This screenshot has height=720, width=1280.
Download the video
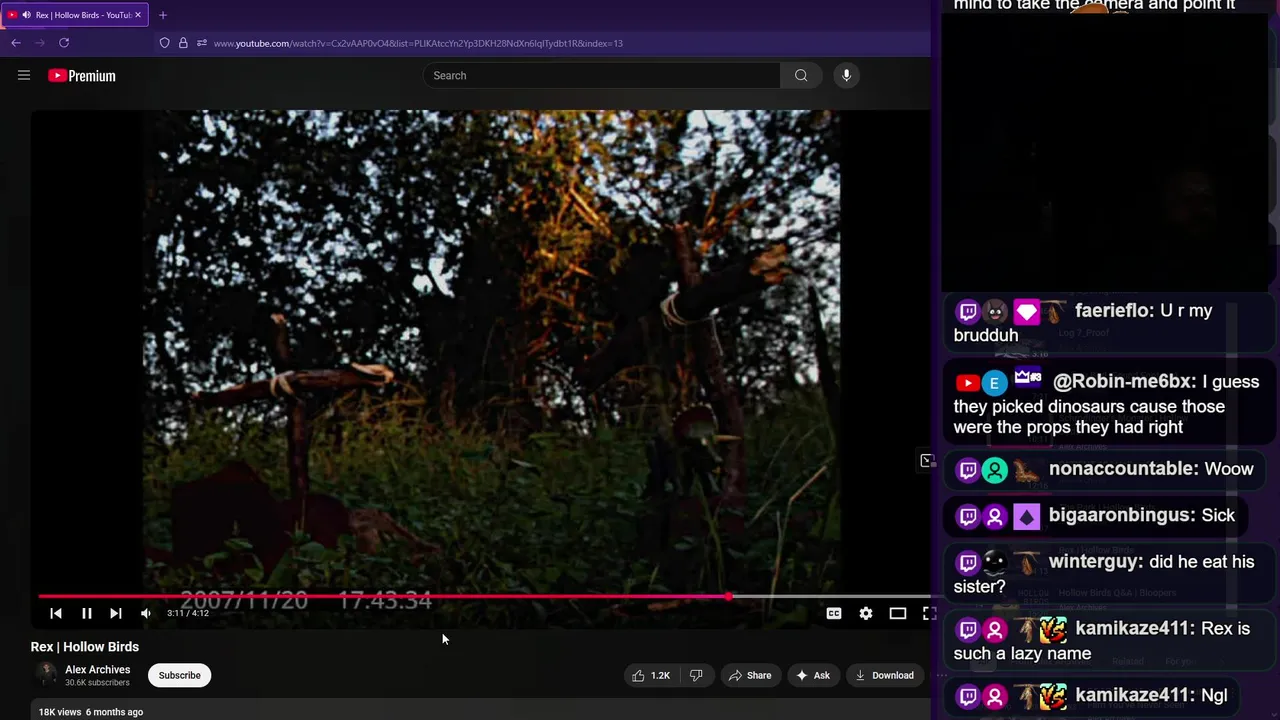[884, 675]
